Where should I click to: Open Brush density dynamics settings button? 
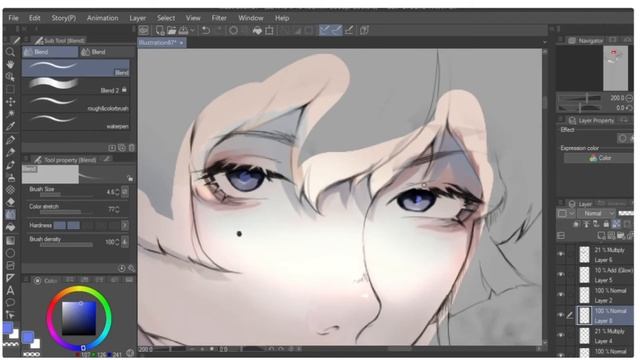[x=125, y=242]
